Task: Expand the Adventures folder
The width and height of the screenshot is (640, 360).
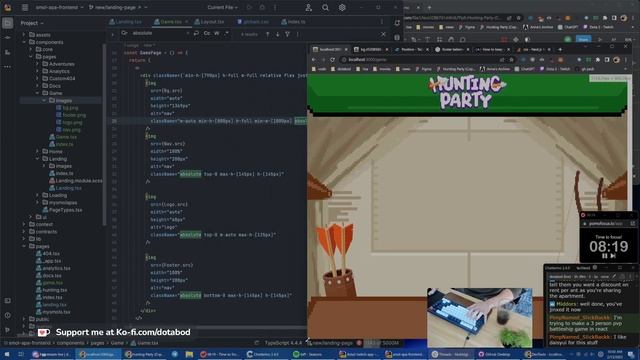Action: pyautogui.click(x=37, y=64)
